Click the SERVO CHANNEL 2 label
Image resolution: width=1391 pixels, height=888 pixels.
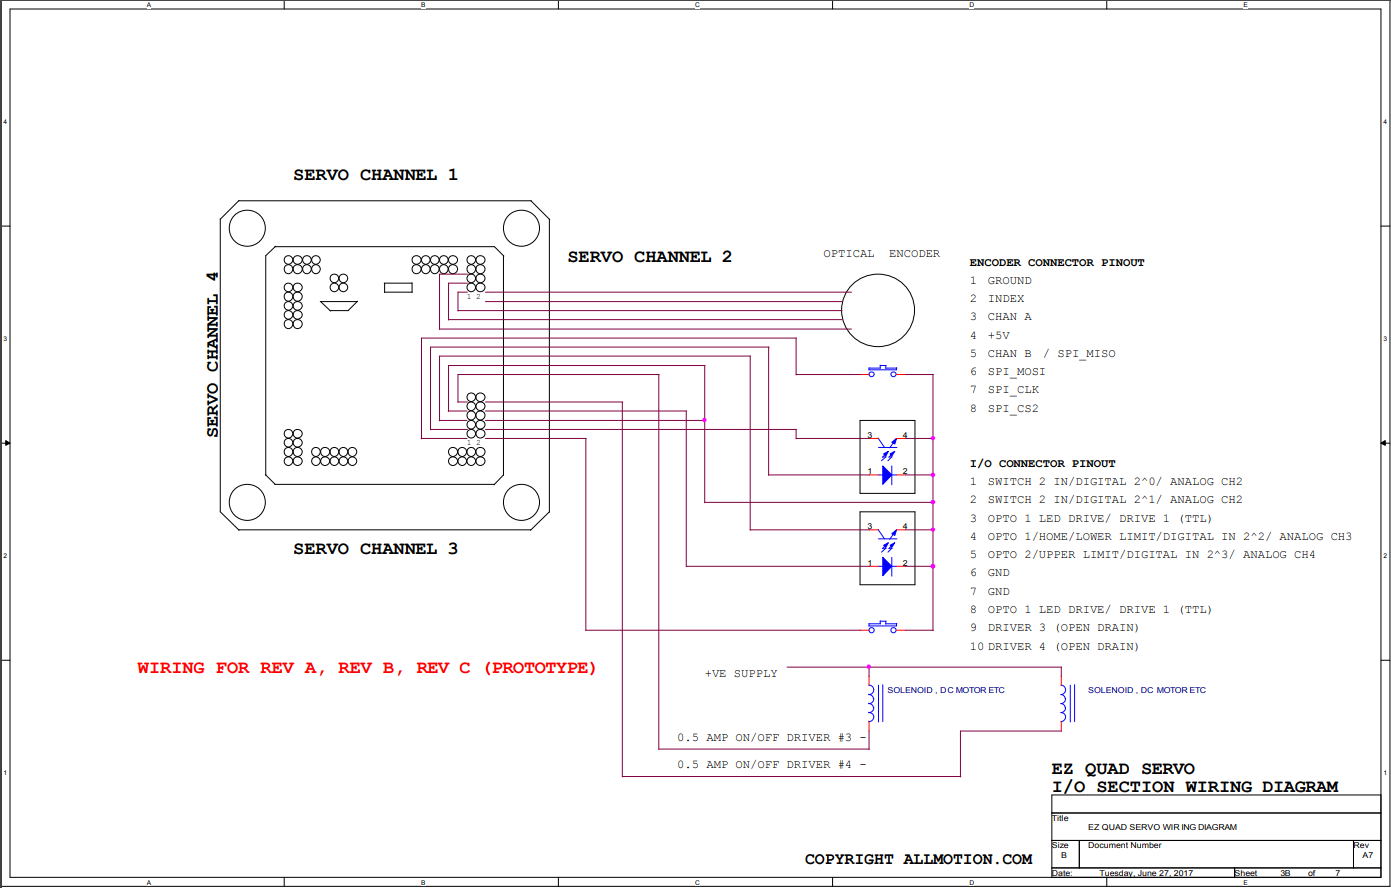pos(650,257)
